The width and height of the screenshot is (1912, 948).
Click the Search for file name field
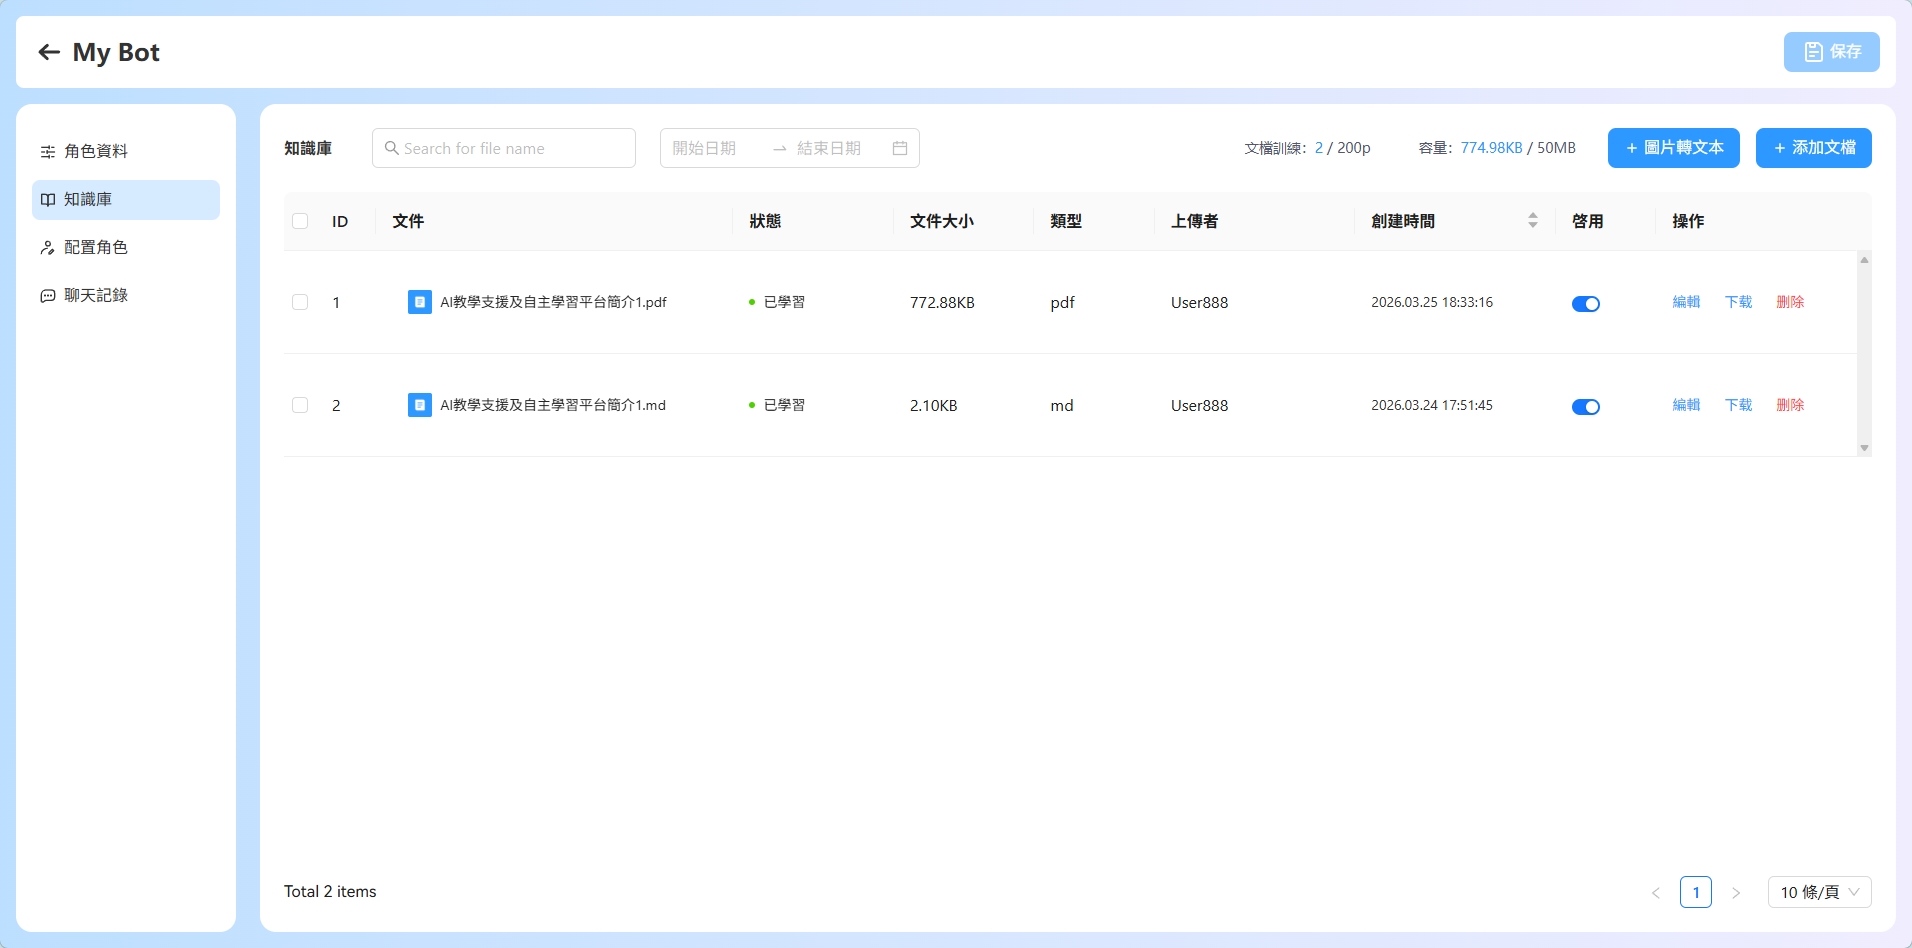coord(504,148)
